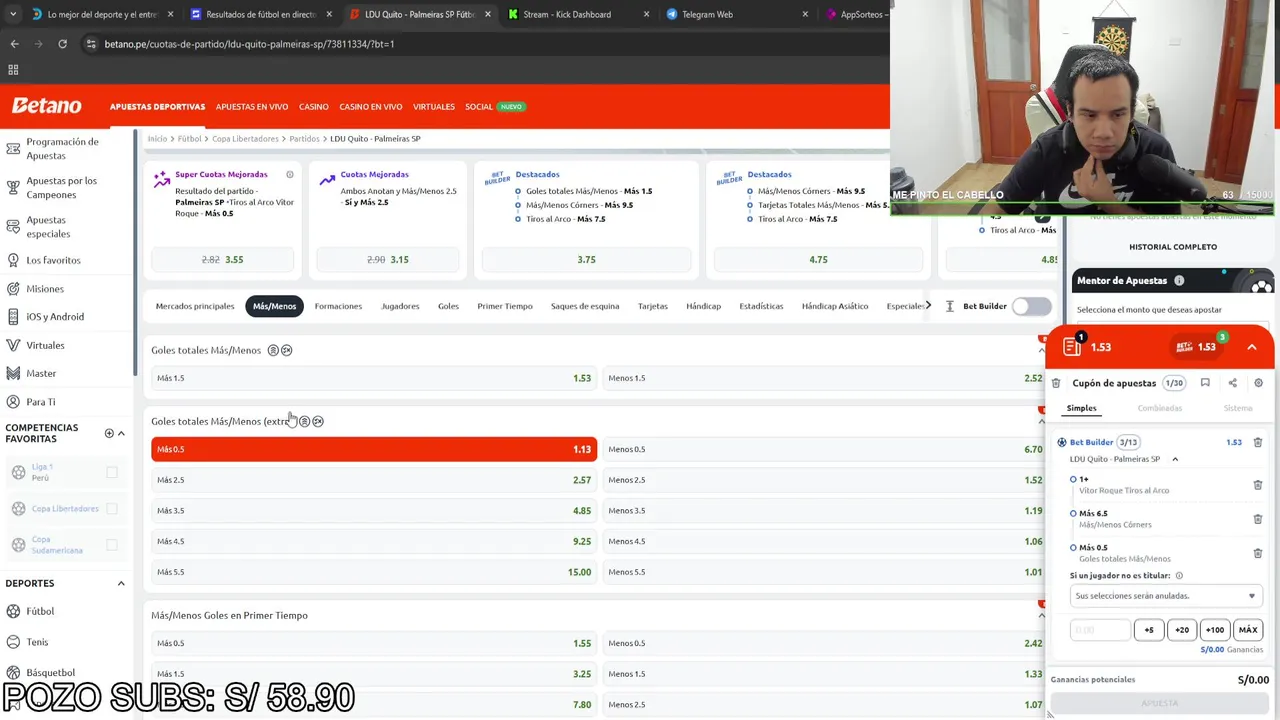Screen dimensions: 1280x720
Task: Open Casino en Vivo menu
Action: click(x=371, y=107)
